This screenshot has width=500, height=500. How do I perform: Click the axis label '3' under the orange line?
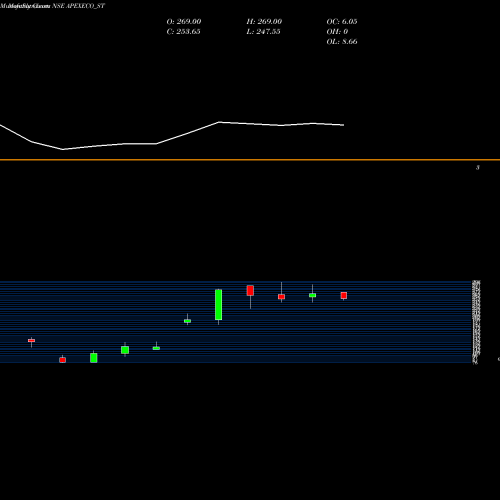(x=478, y=168)
